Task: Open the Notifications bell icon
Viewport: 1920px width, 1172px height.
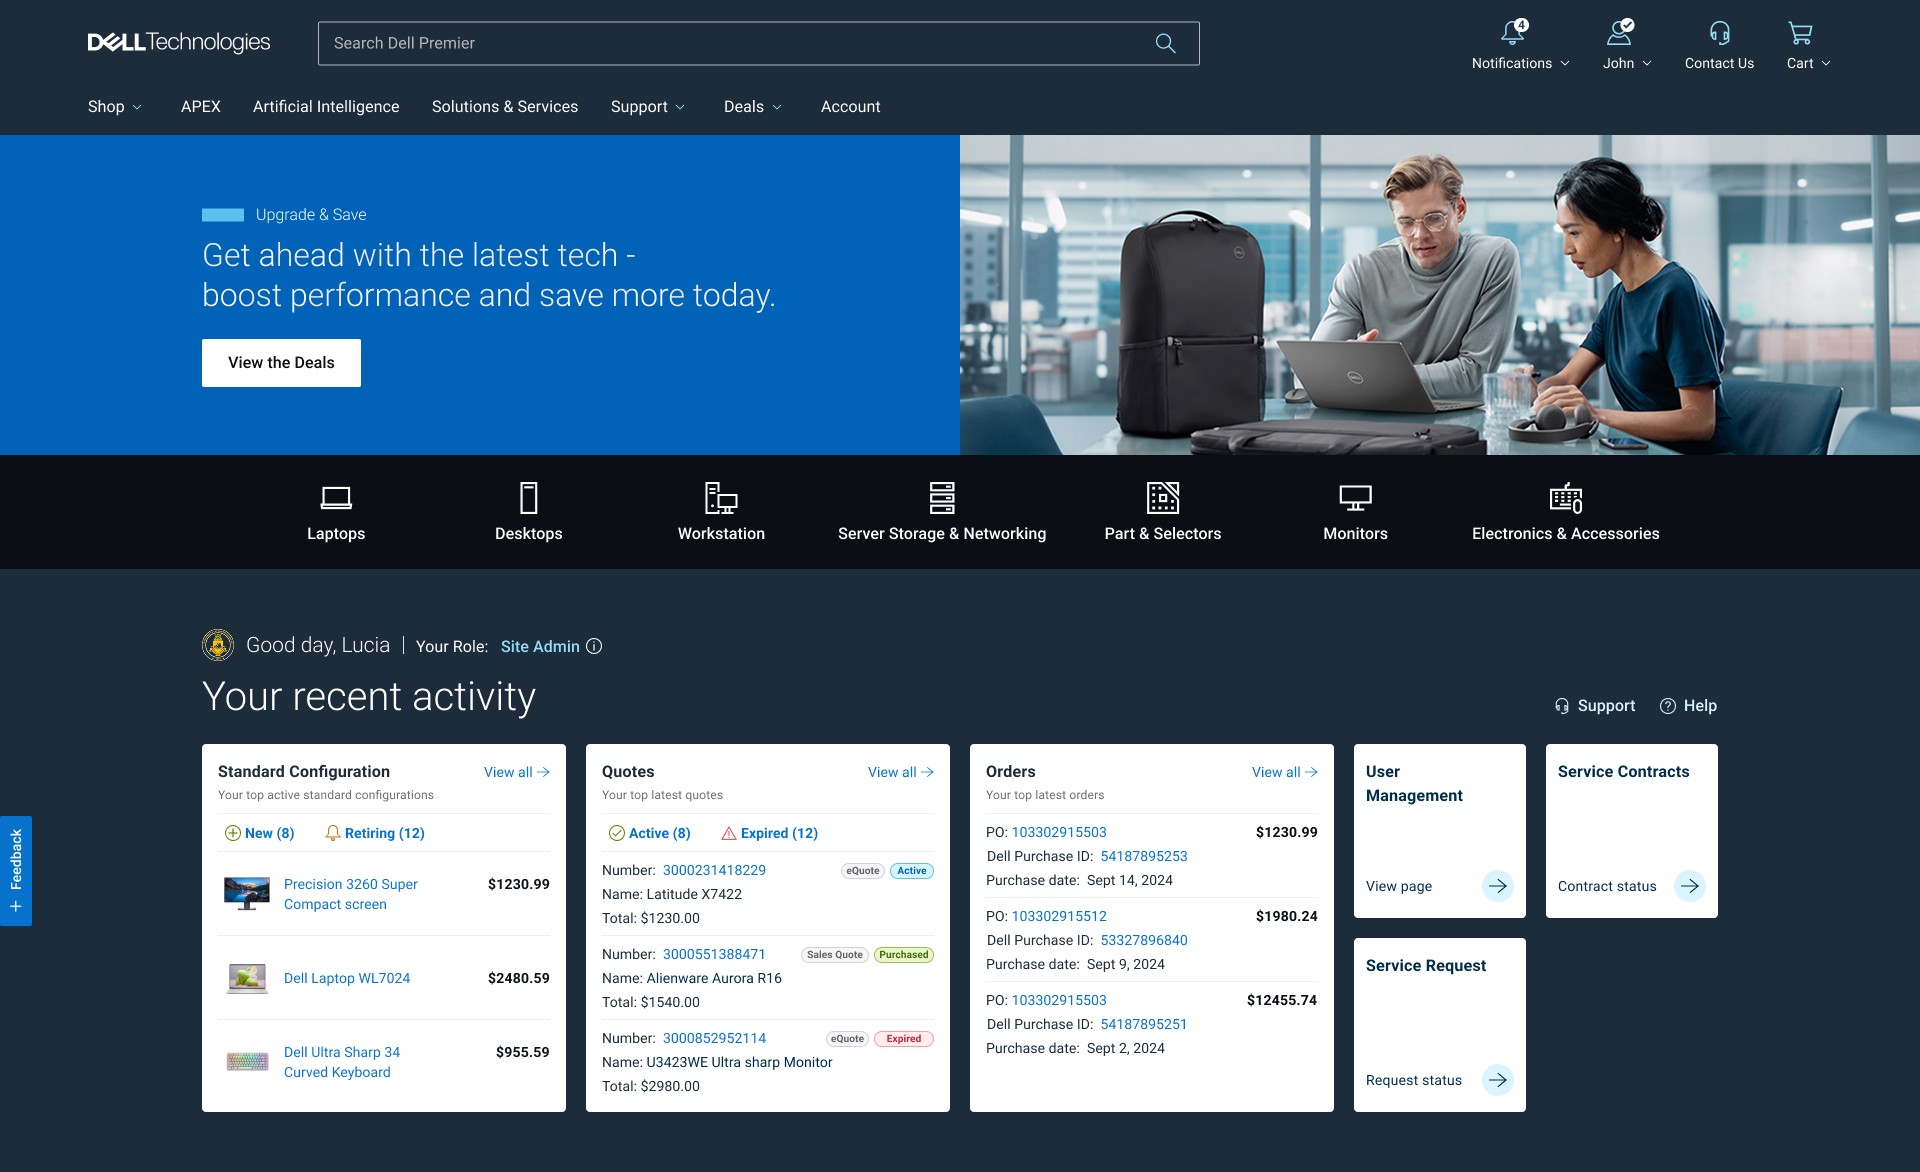Action: (x=1513, y=32)
